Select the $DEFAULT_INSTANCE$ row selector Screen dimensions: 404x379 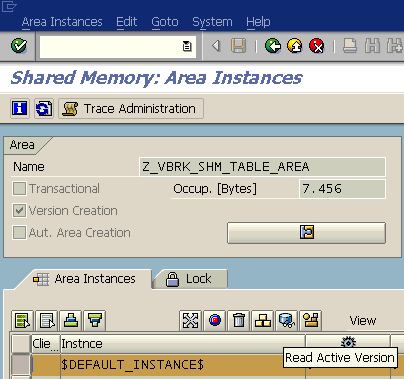[x=21, y=364]
